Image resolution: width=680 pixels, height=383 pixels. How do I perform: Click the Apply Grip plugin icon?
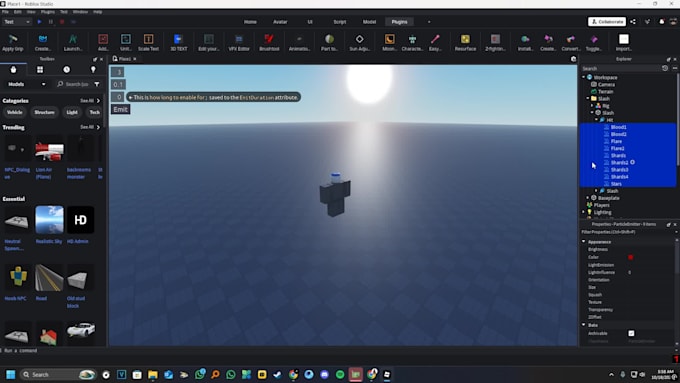coord(13,39)
